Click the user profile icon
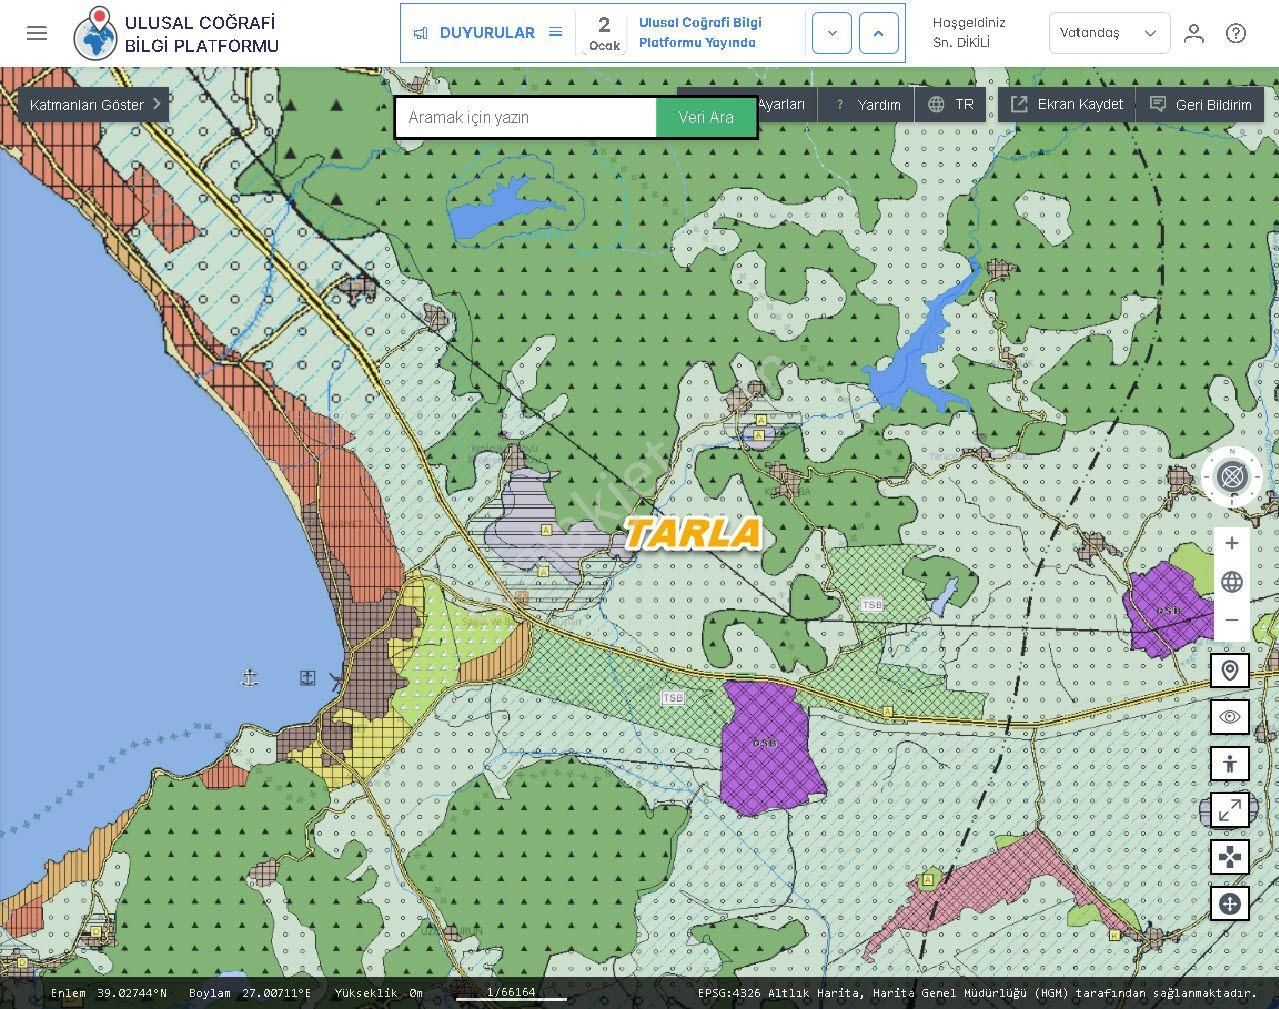Image resolution: width=1279 pixels, height=1009 pixels. 1193,33
